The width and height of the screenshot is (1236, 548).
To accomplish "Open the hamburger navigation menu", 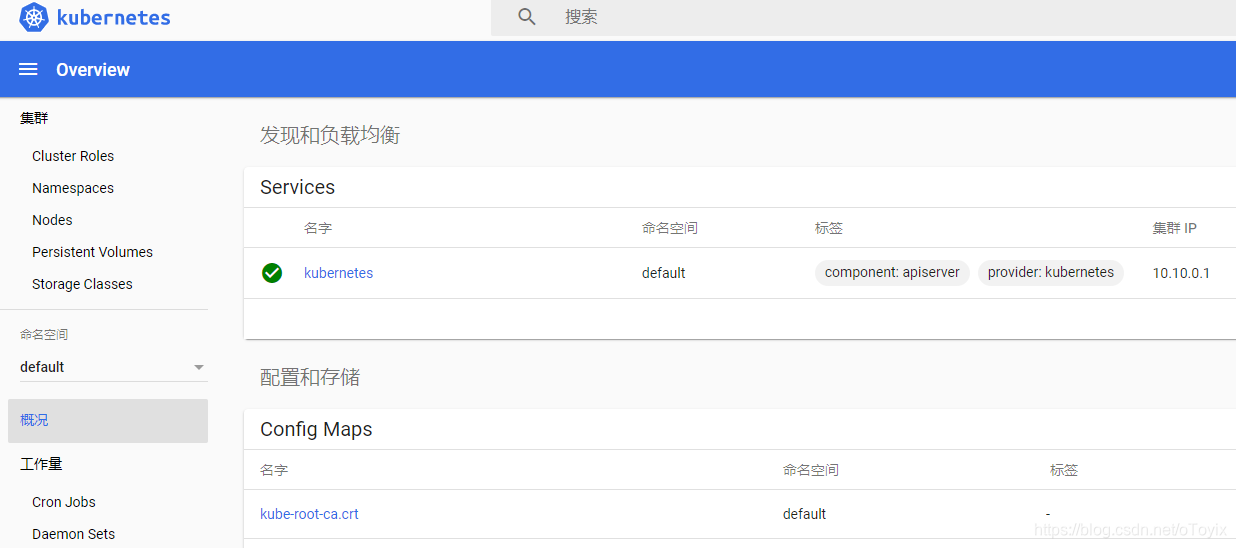I will coord(28,69).
